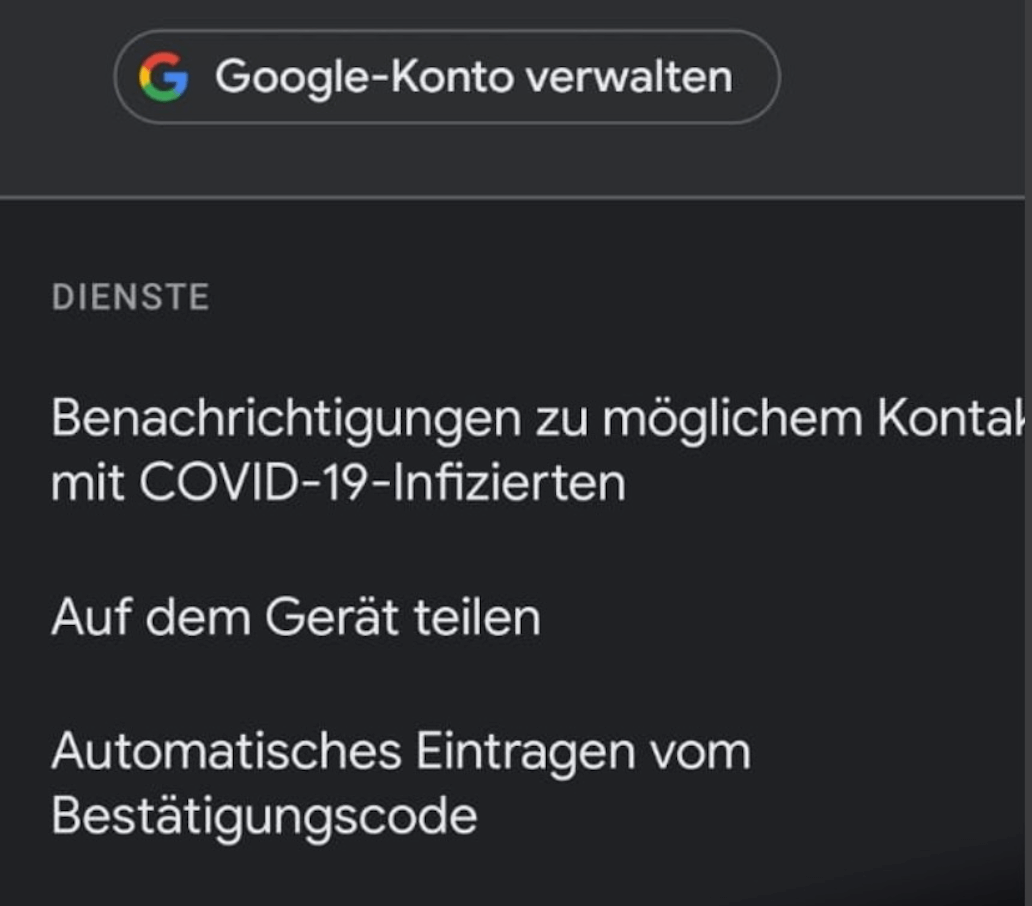The image size is (1032, 906).
Task: Click the word 'möglichem' in notifications entry
Action: [734, 418]
